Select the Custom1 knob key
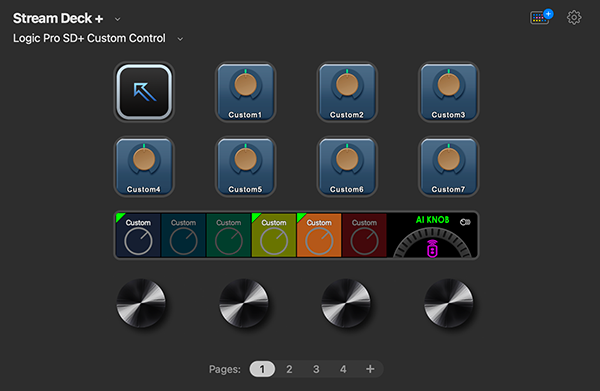 (245, 92)
